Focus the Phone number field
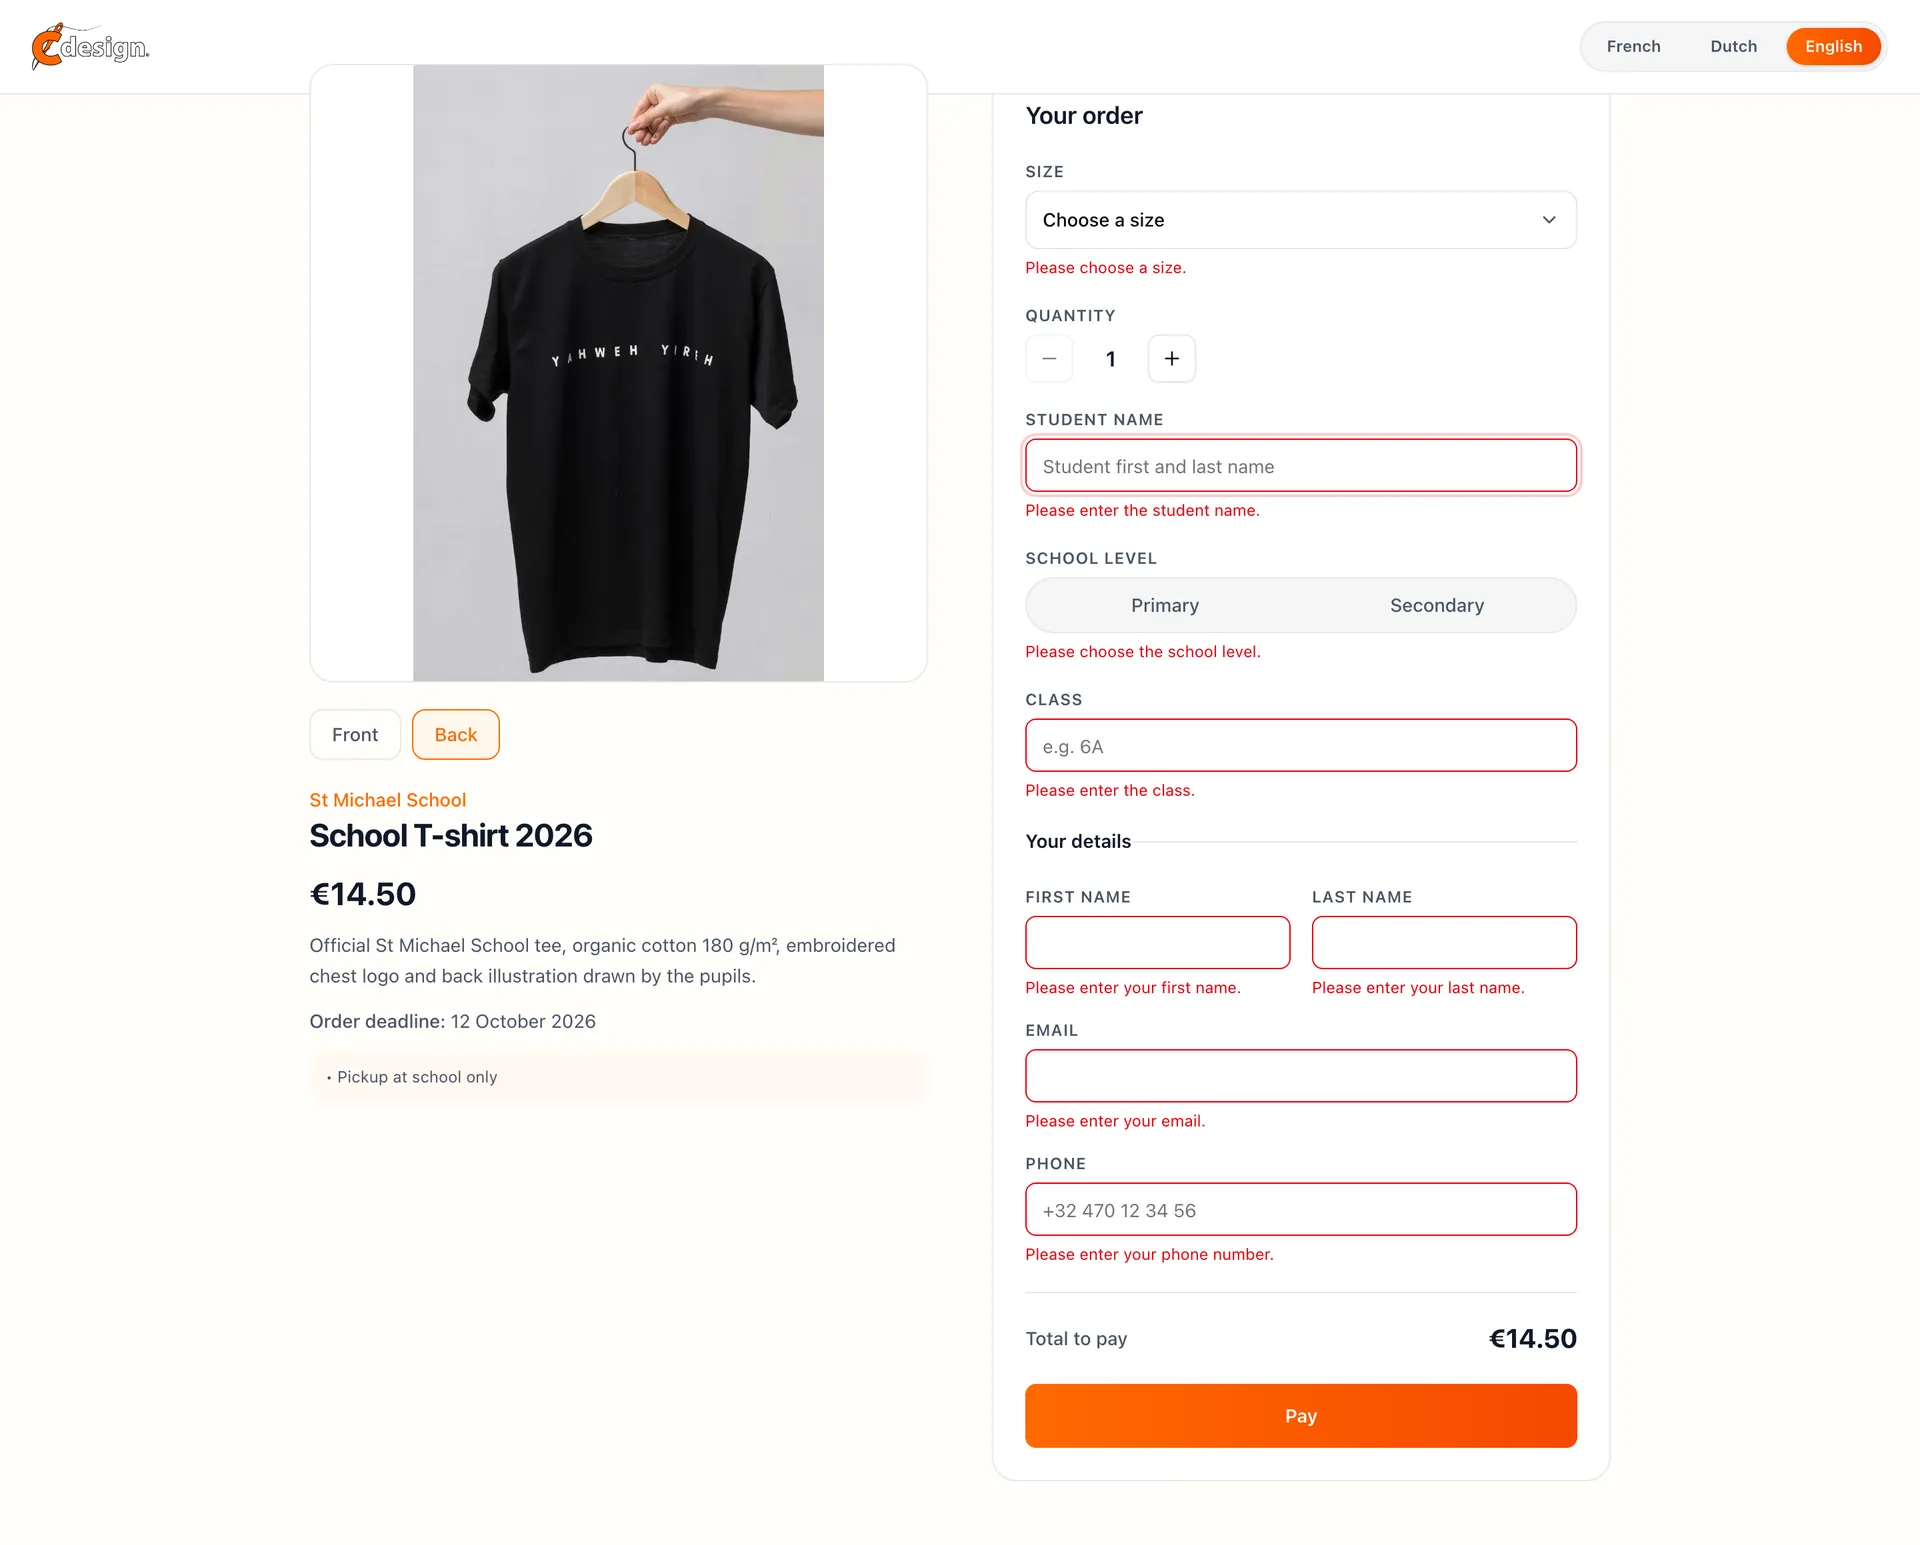 (x=1300, y=1210)
